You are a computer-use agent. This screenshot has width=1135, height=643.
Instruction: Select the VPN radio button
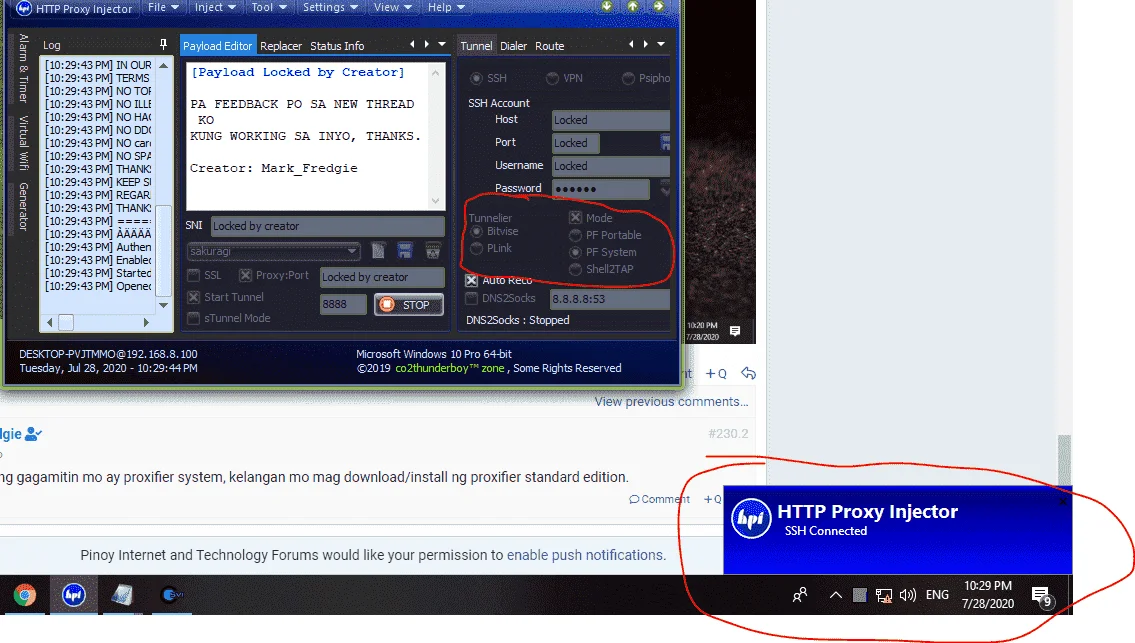point(552,77)
